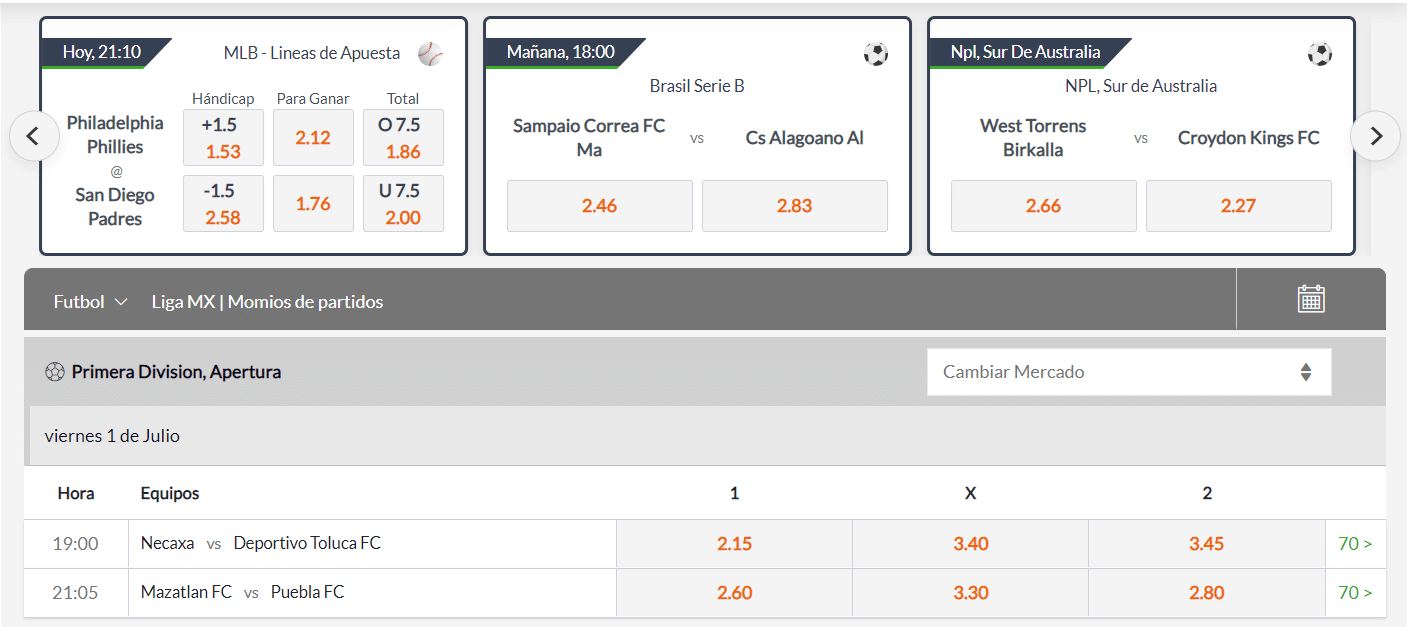This screenshot has height=627, width=1407.
Task: Click the Primera Division soccer ball icon
Action: point(57,370)
